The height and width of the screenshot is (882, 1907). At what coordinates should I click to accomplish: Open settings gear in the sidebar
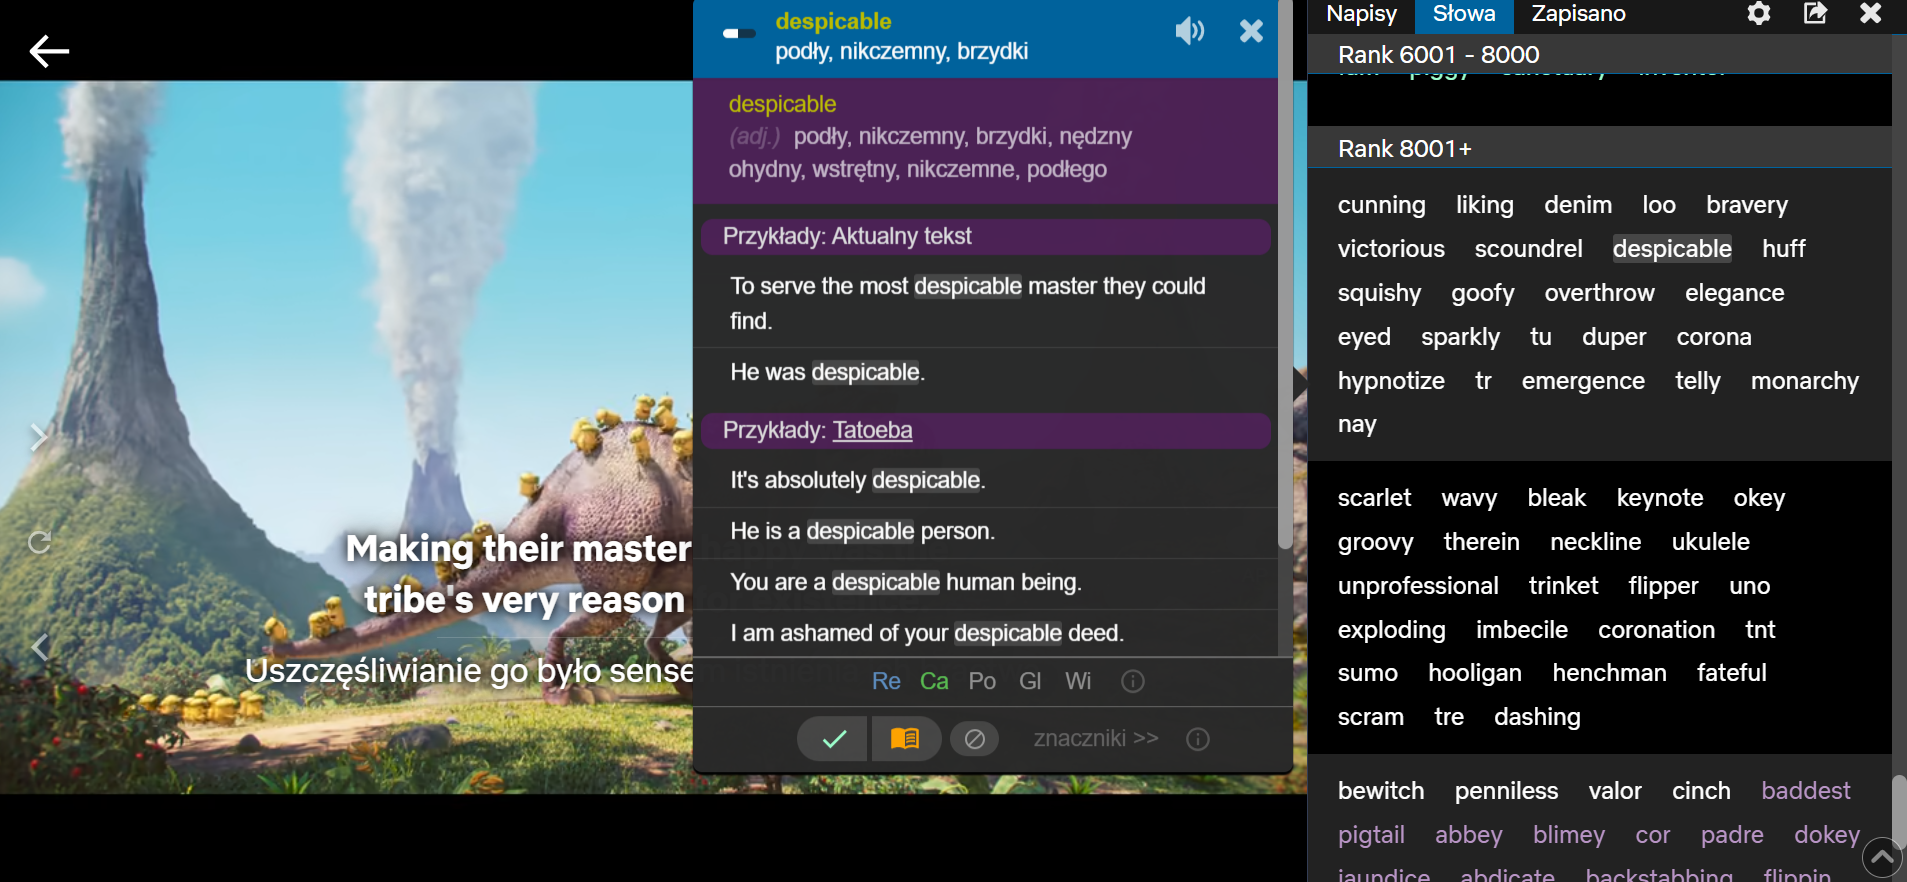coord(1759,13)
